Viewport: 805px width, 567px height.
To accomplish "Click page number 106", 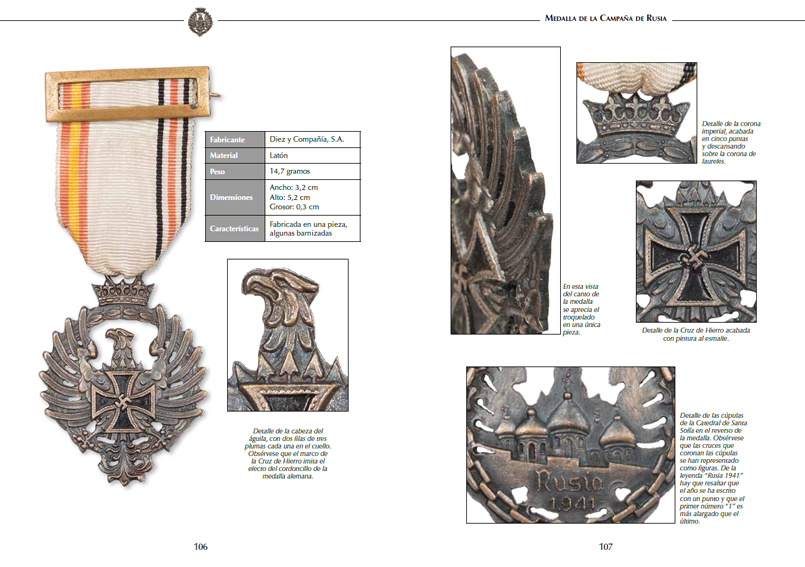I will 200,546.
